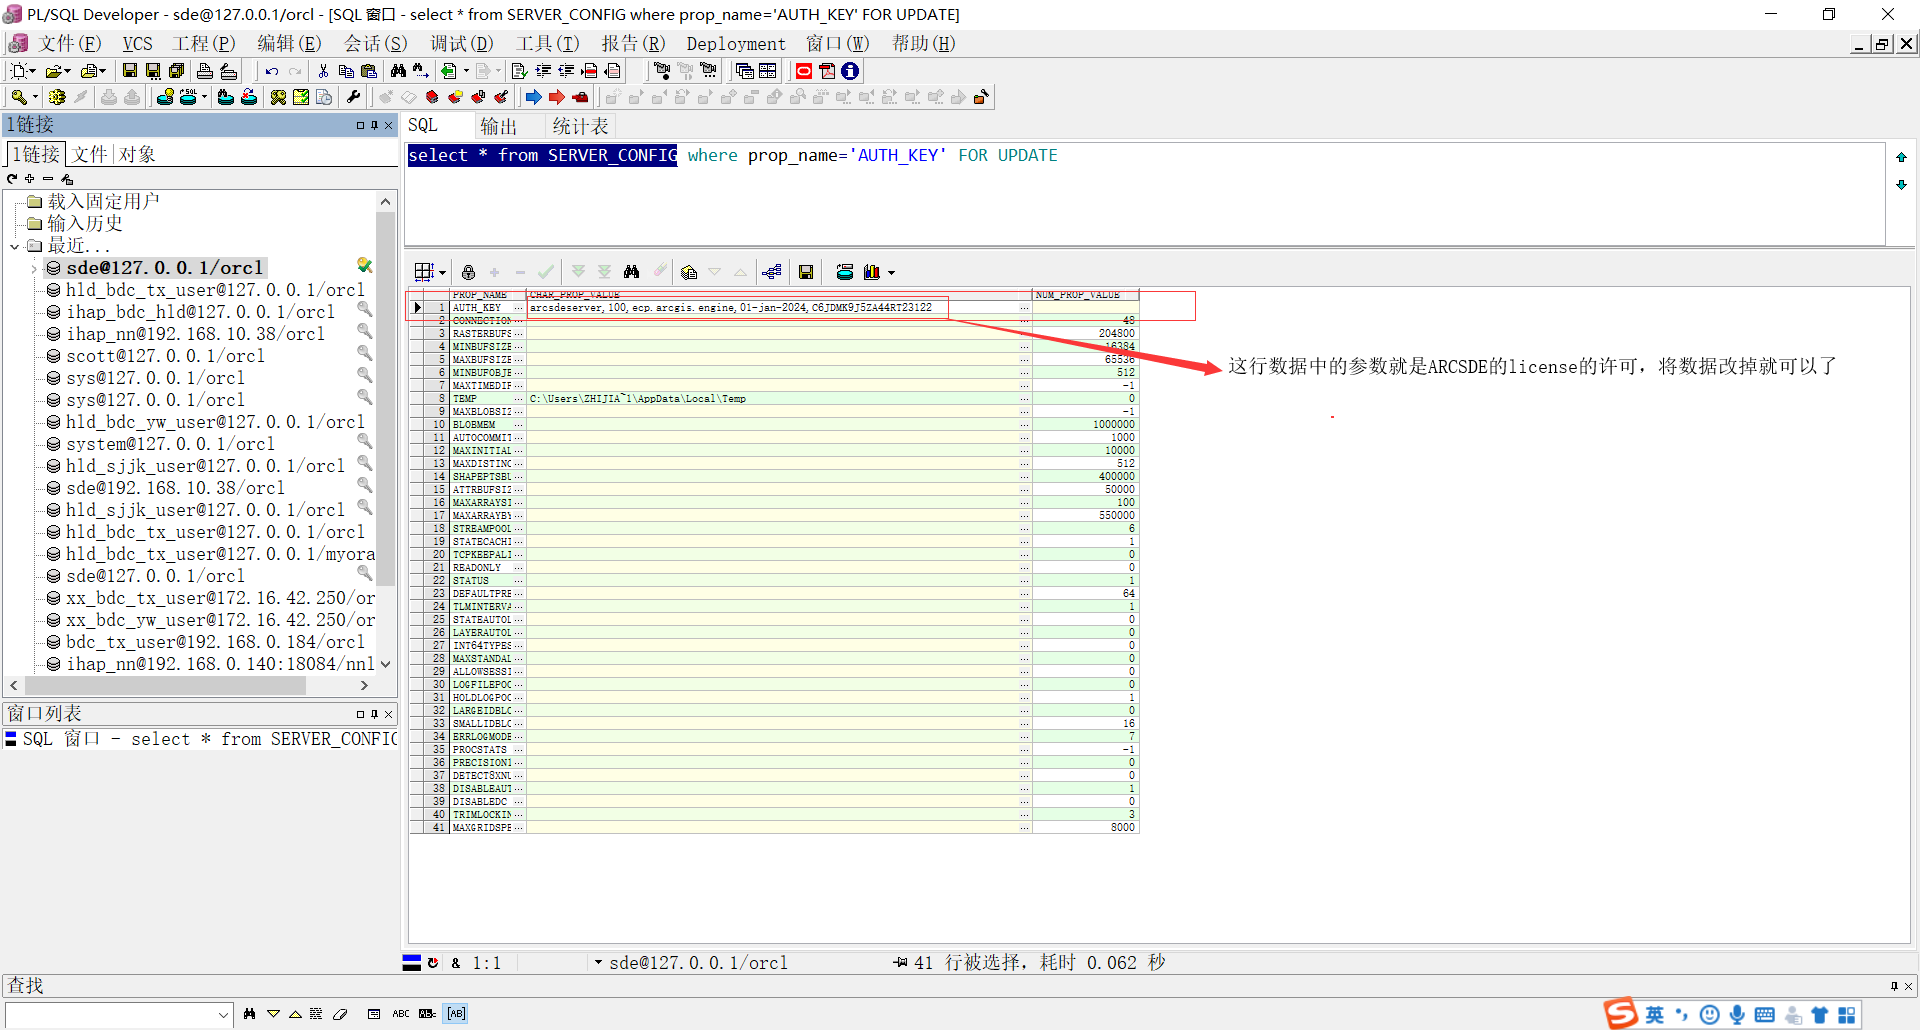Open 载入固定用户 folder item
1920x1030 pixels.
103,202
